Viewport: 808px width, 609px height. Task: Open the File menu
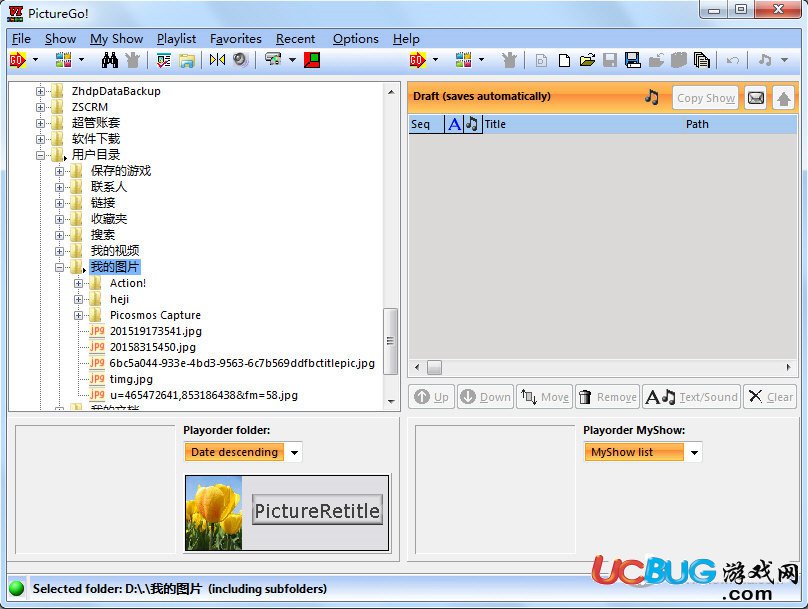pos(21,39)
